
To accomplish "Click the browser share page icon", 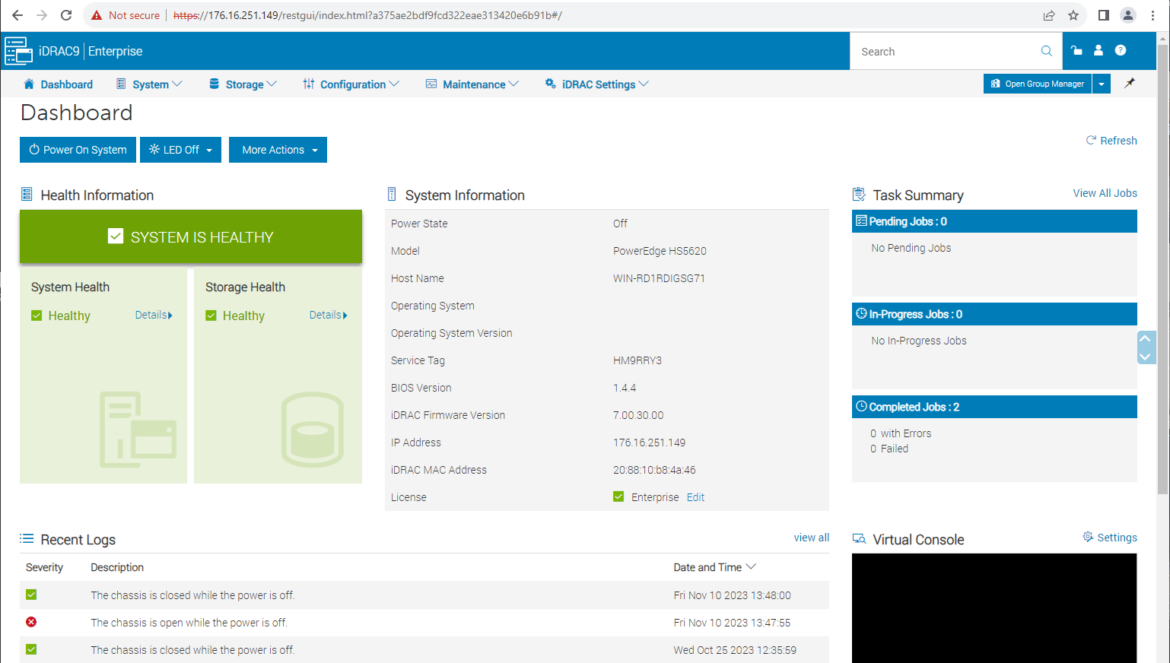I will click(x=1049, y=15).
